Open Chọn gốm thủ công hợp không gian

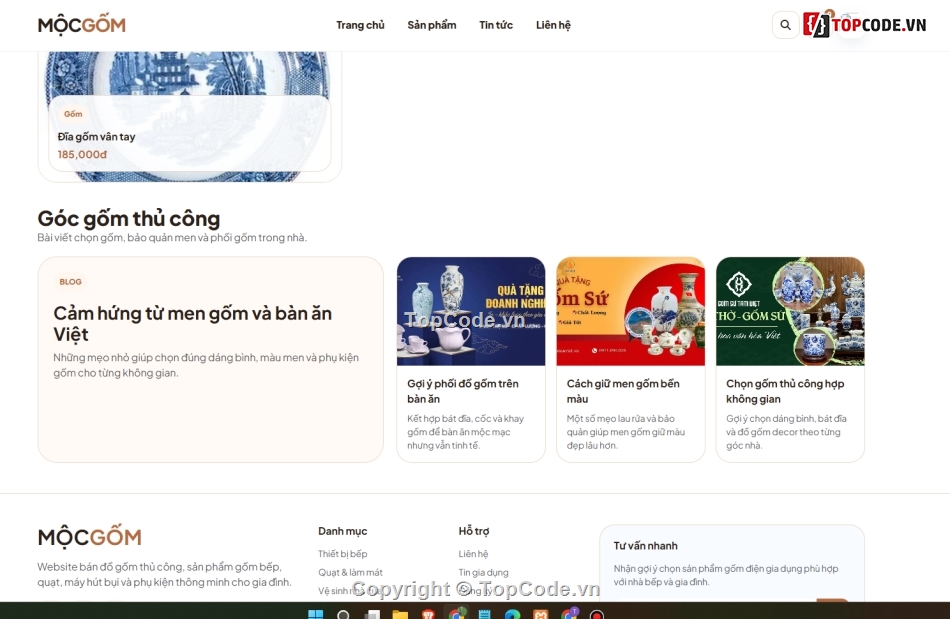click(785, 391)
